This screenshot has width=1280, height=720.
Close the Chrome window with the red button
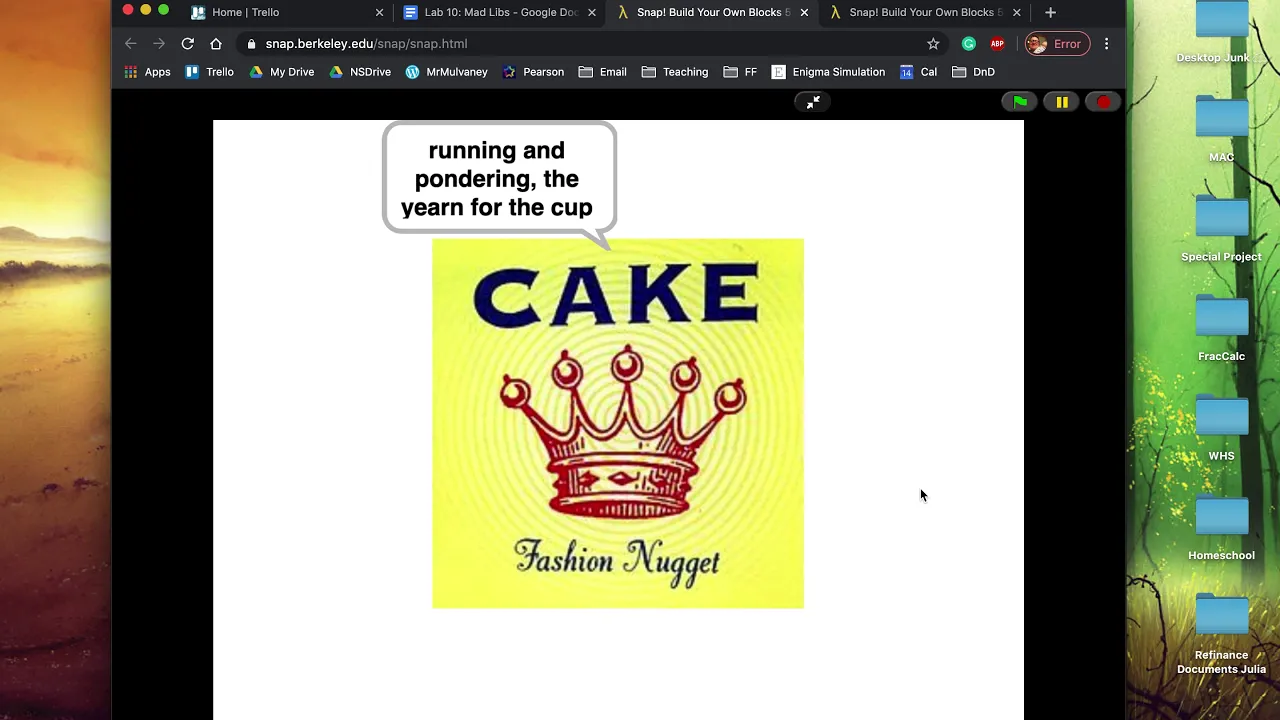[128, 10]
